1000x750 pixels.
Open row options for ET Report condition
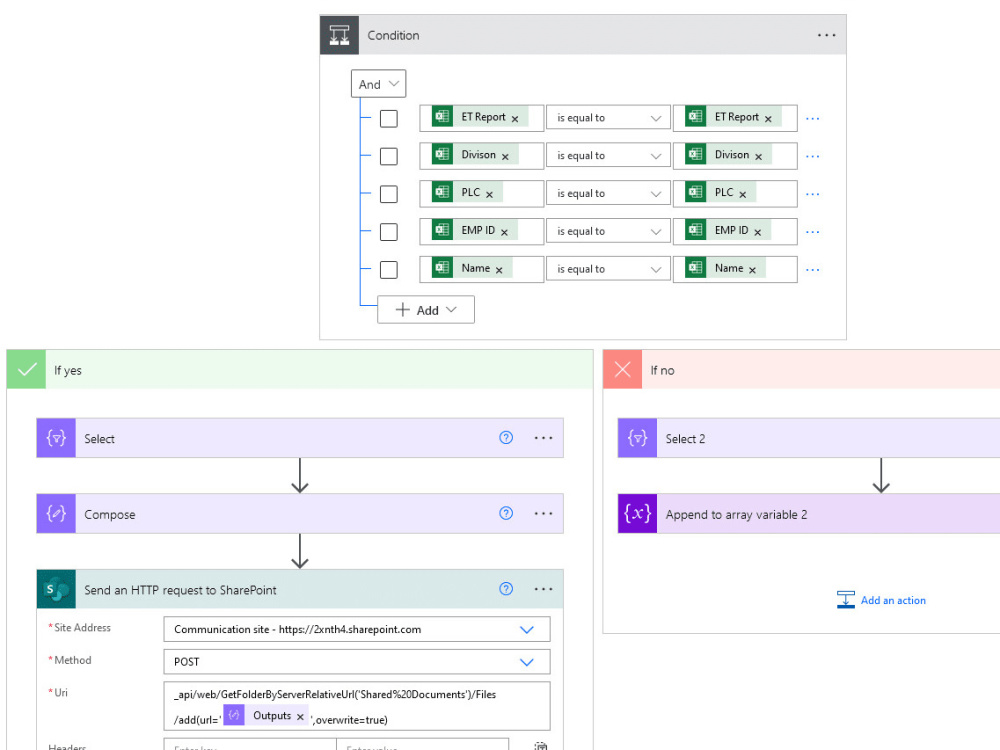click(812, 119)
